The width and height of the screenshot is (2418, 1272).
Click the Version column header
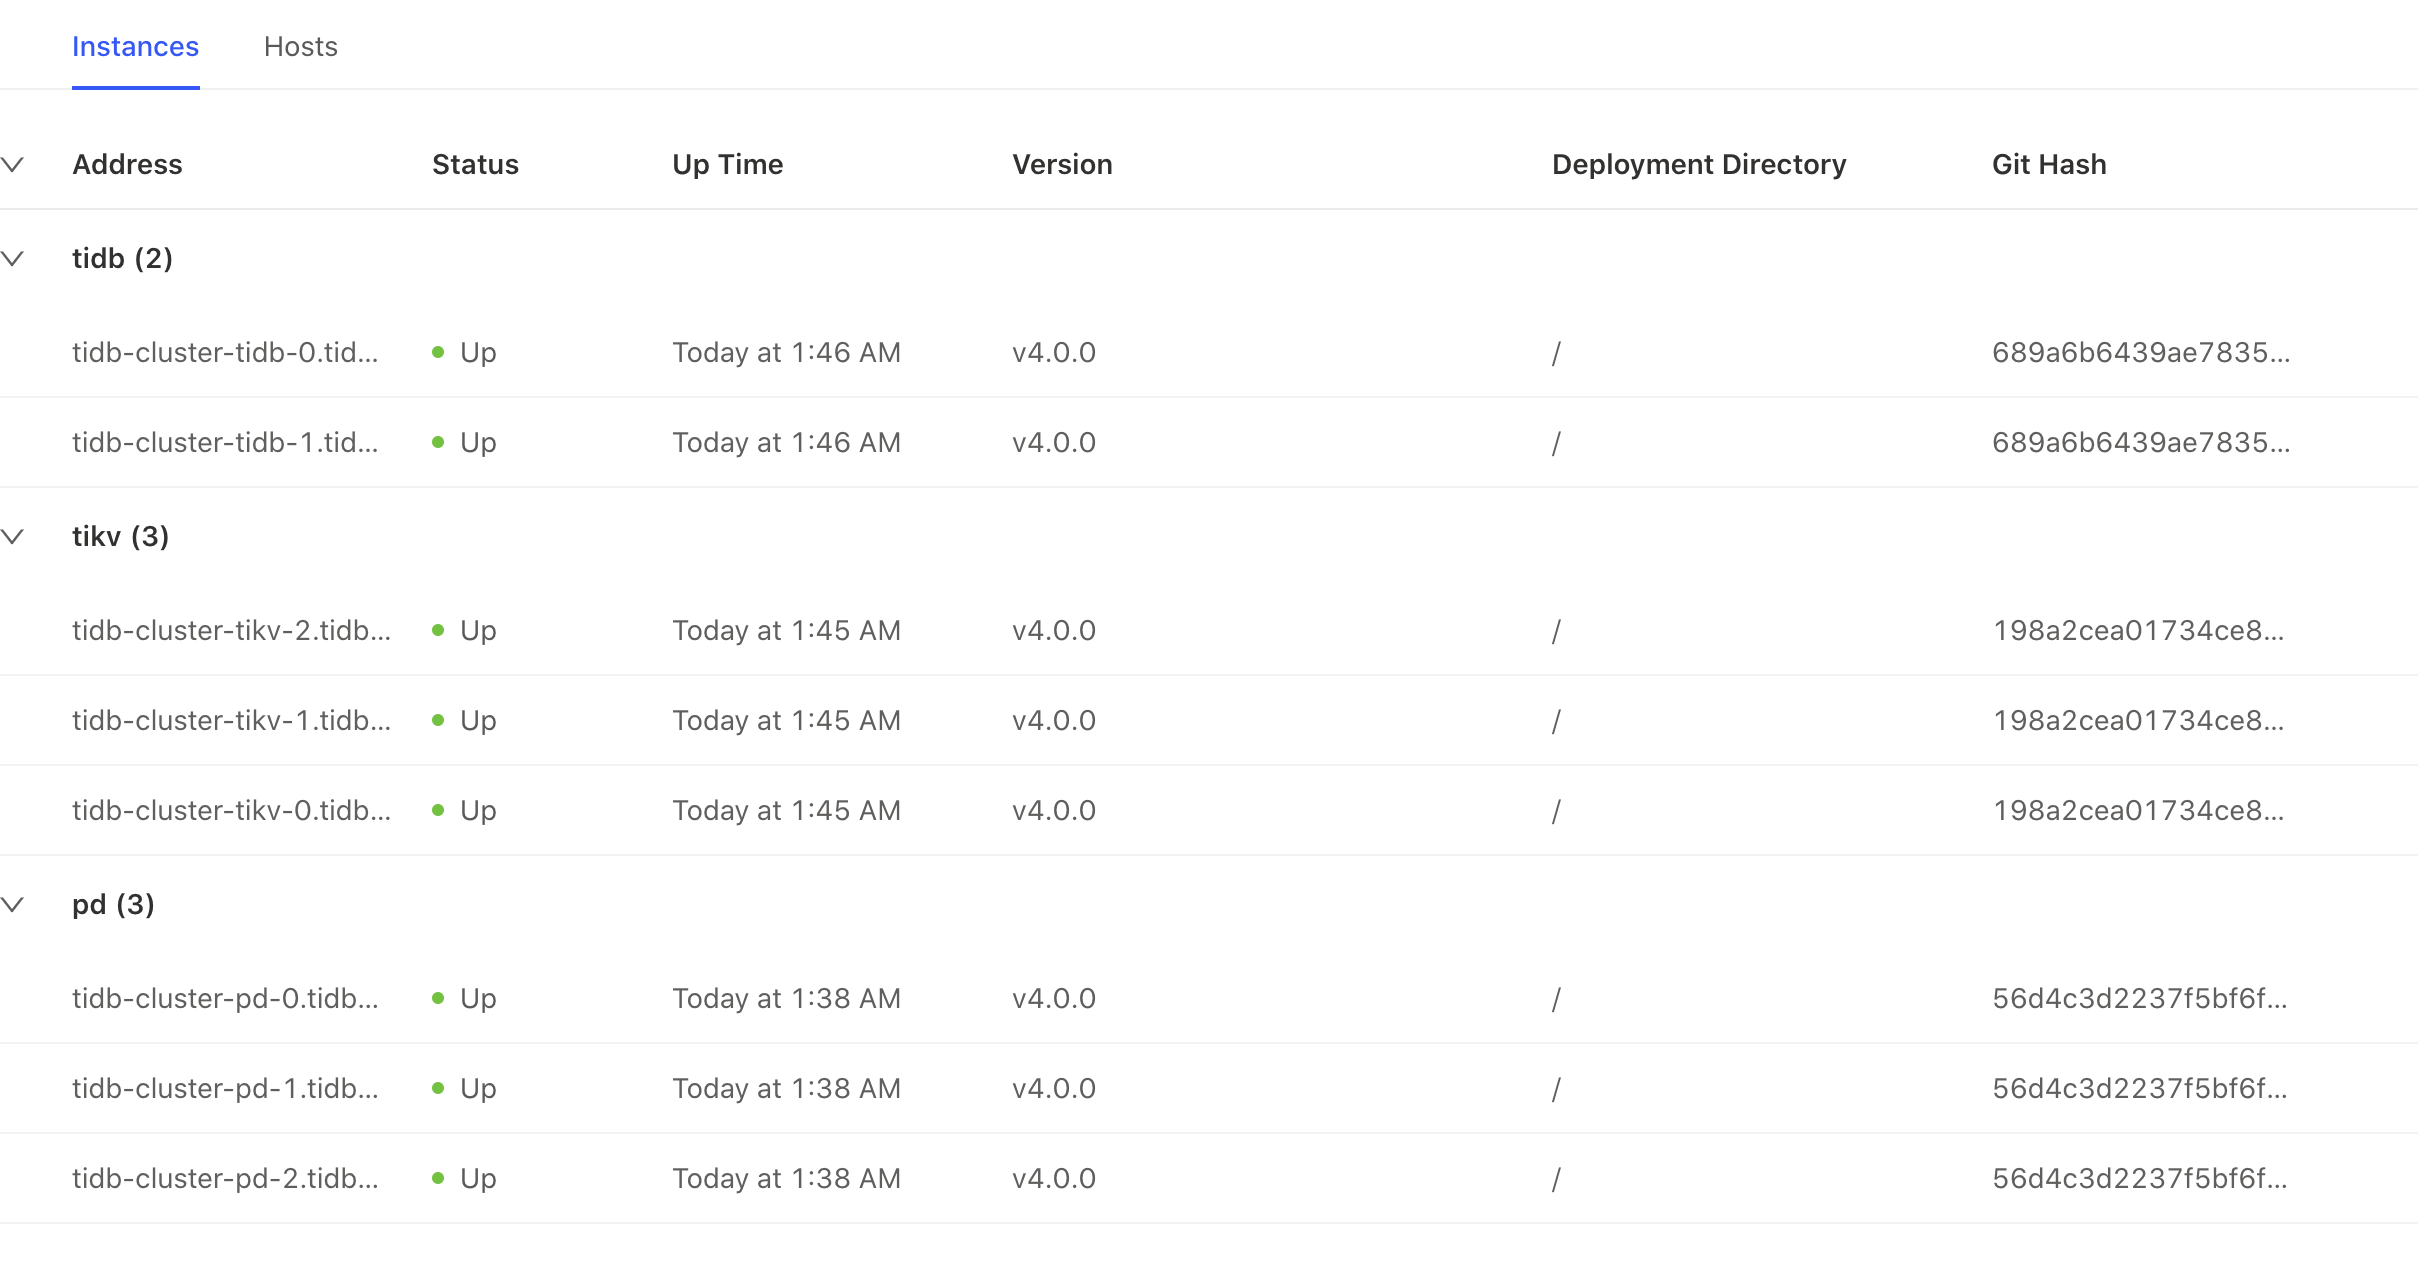(x=1062, y=164)
